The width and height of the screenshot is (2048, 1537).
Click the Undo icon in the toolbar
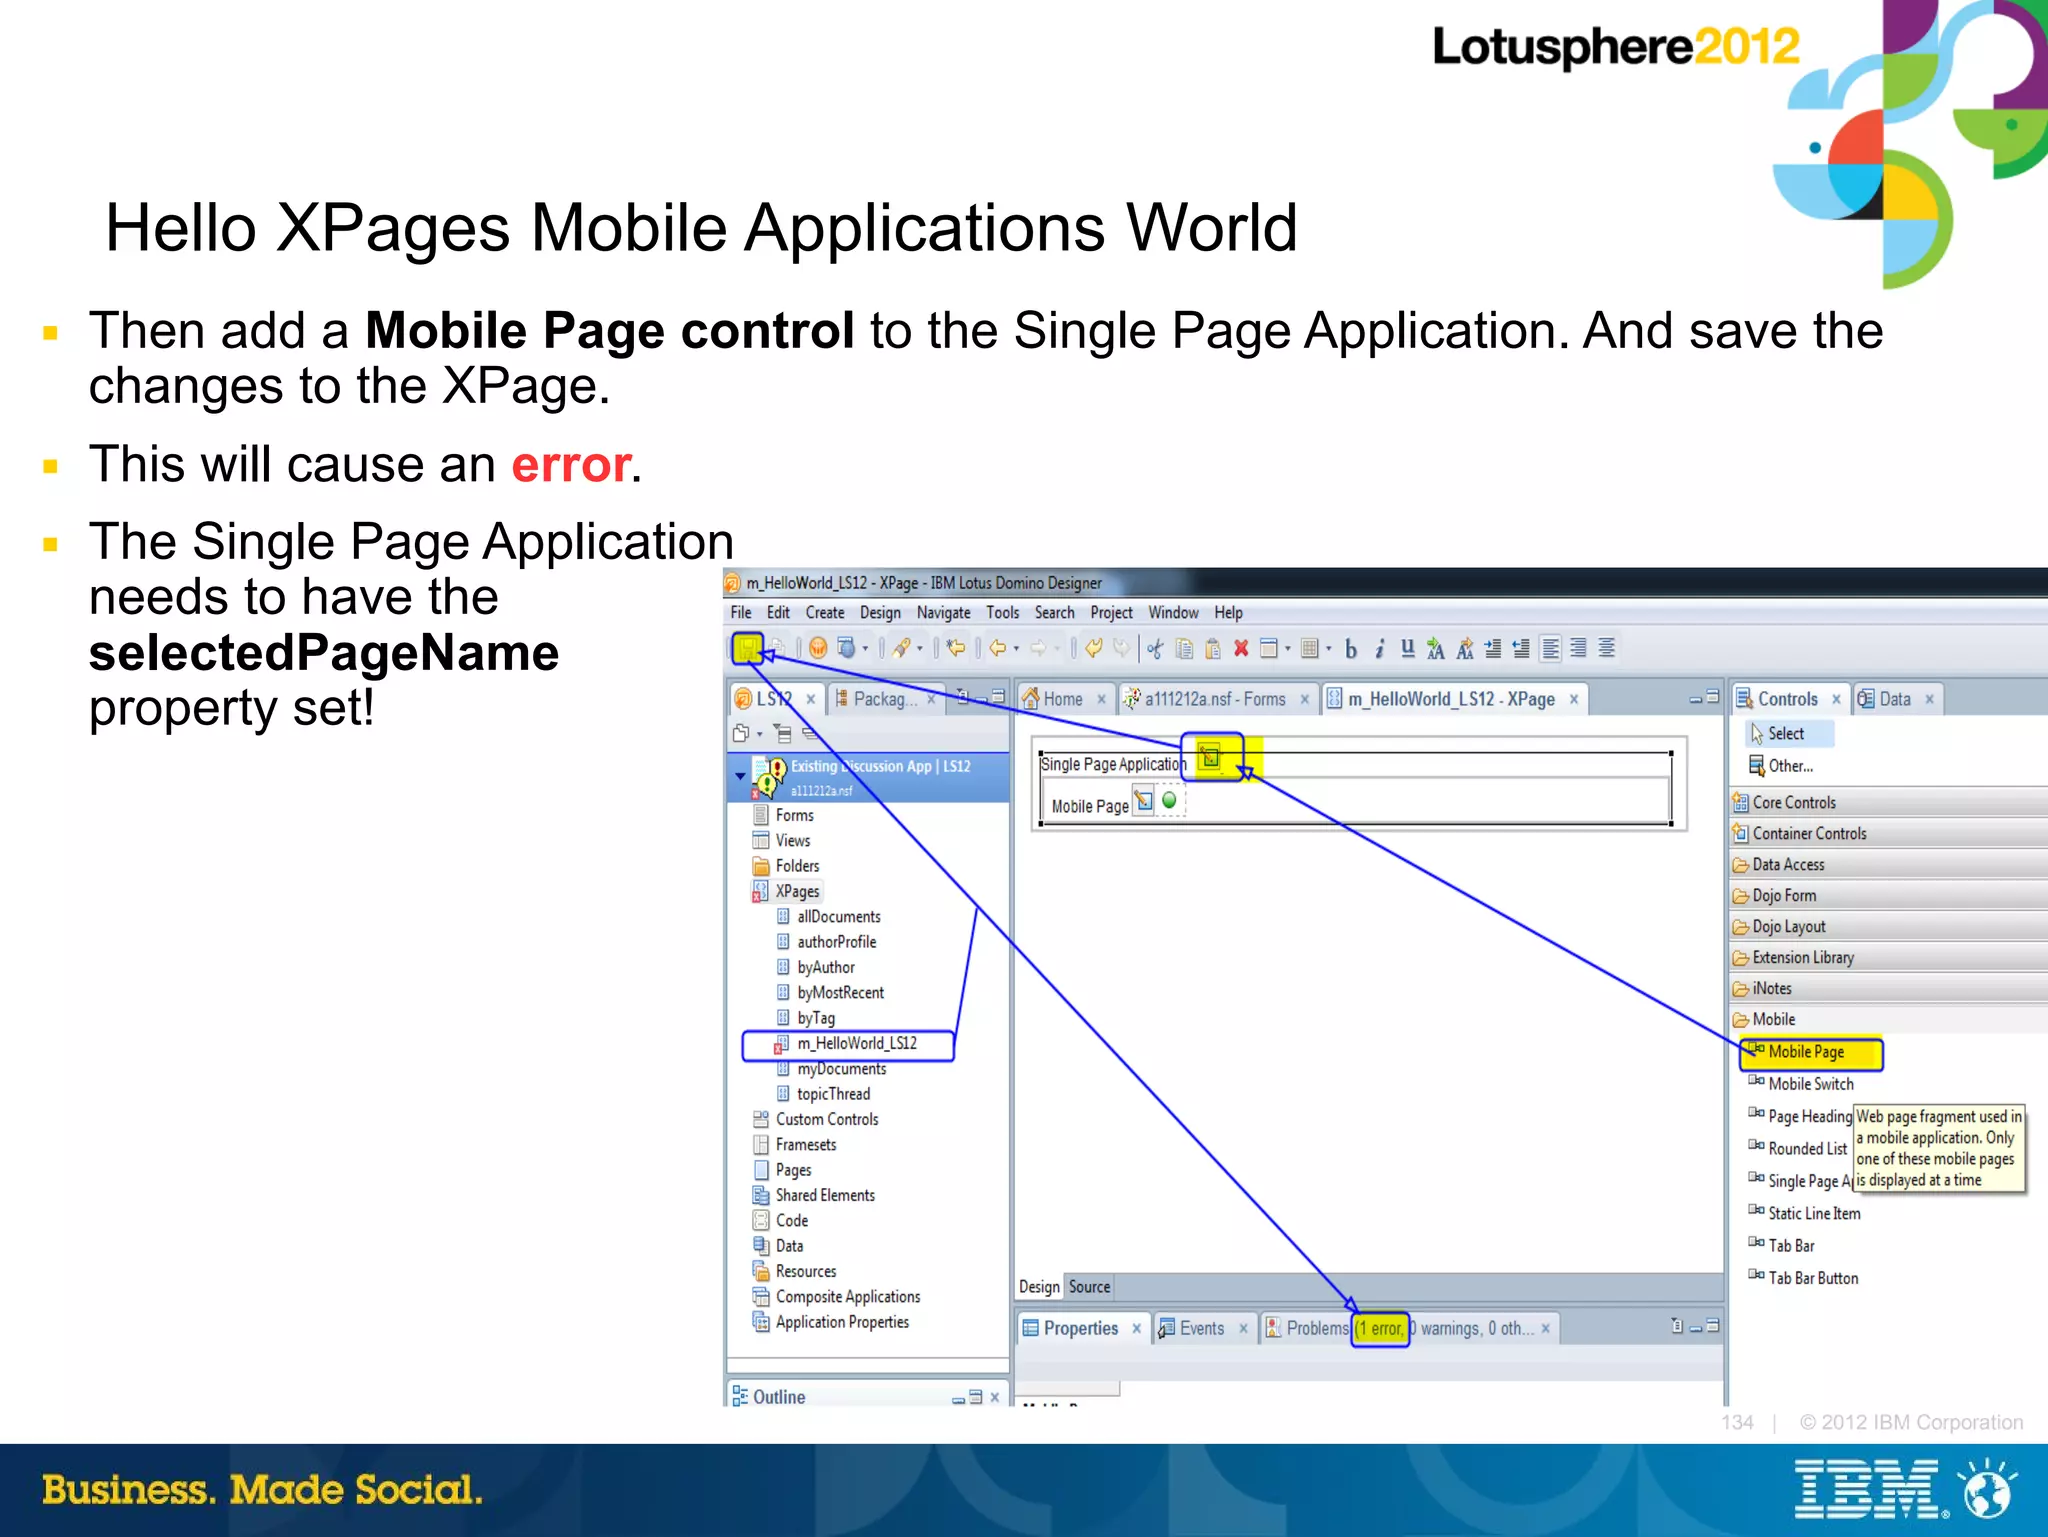1094,648
